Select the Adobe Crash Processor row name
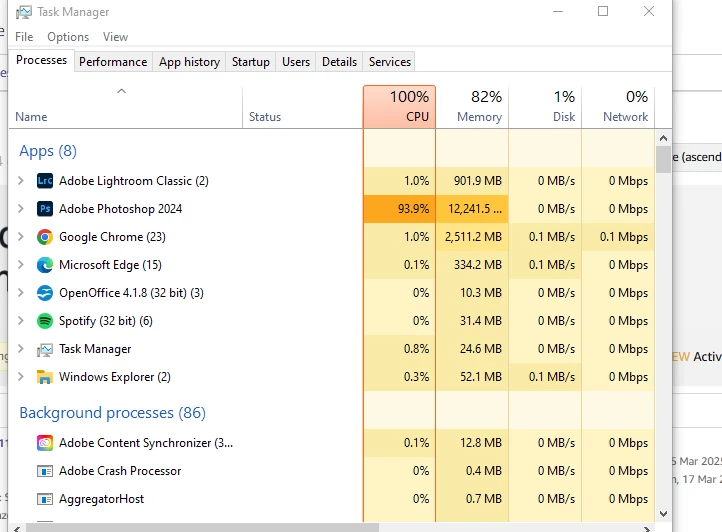722x532 pixels. [120, 471]
